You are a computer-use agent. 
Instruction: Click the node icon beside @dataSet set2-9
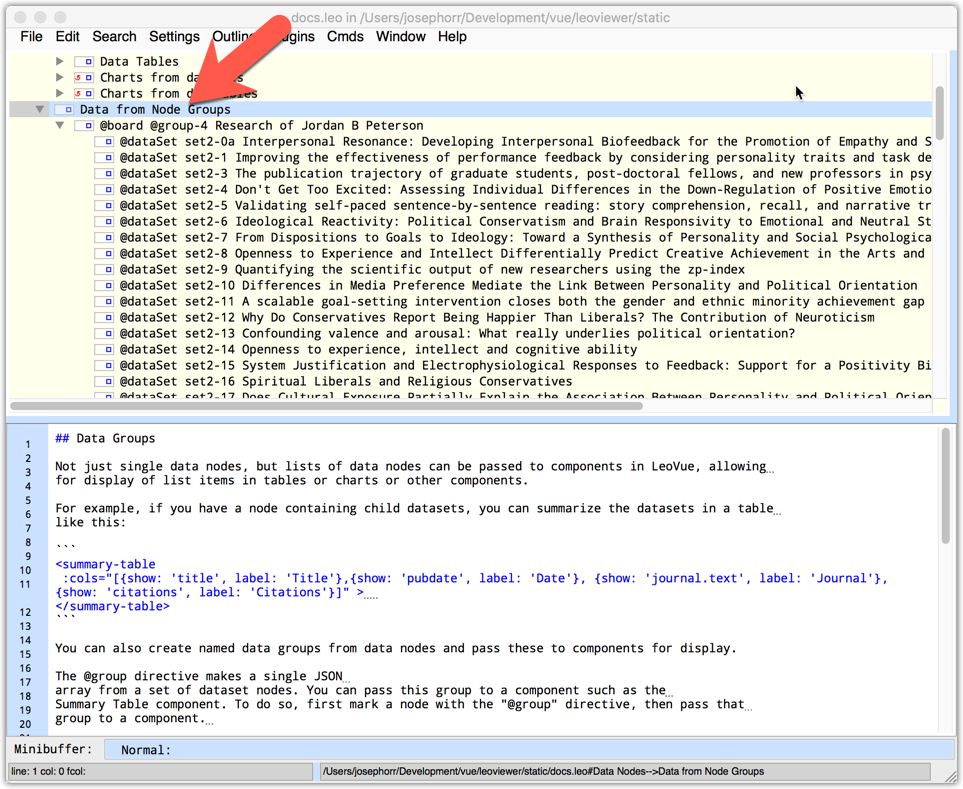(108, 269)
